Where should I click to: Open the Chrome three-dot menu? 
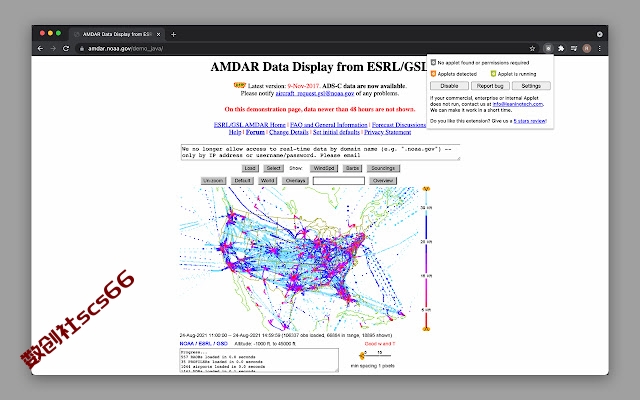point(600,48)
